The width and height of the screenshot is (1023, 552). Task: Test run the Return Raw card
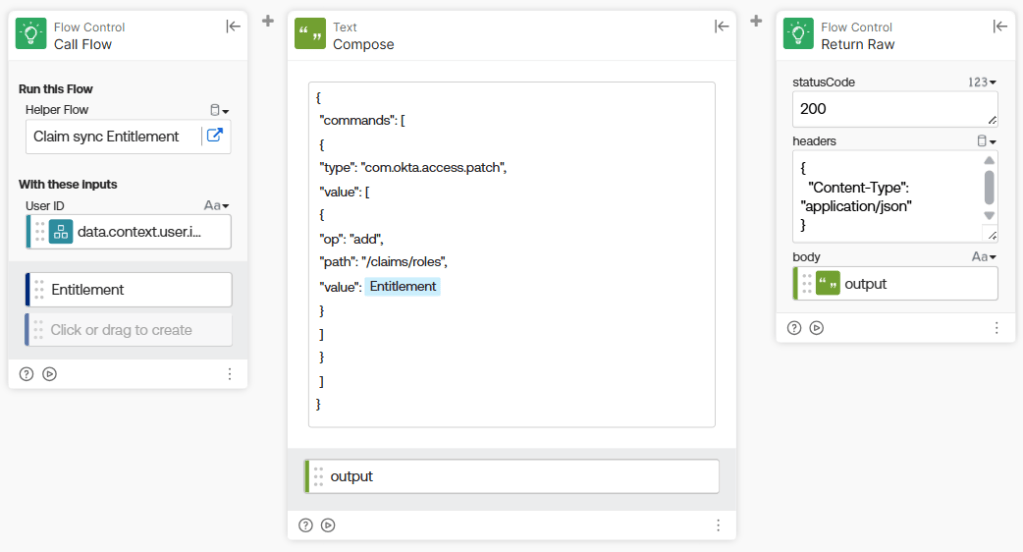coord(817,328)
